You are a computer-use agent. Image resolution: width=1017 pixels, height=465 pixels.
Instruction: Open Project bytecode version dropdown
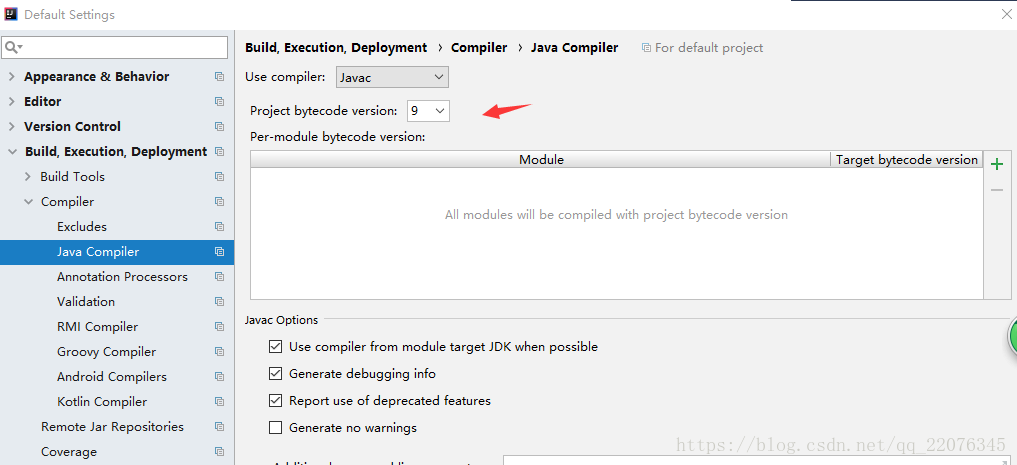click(428, 111)
